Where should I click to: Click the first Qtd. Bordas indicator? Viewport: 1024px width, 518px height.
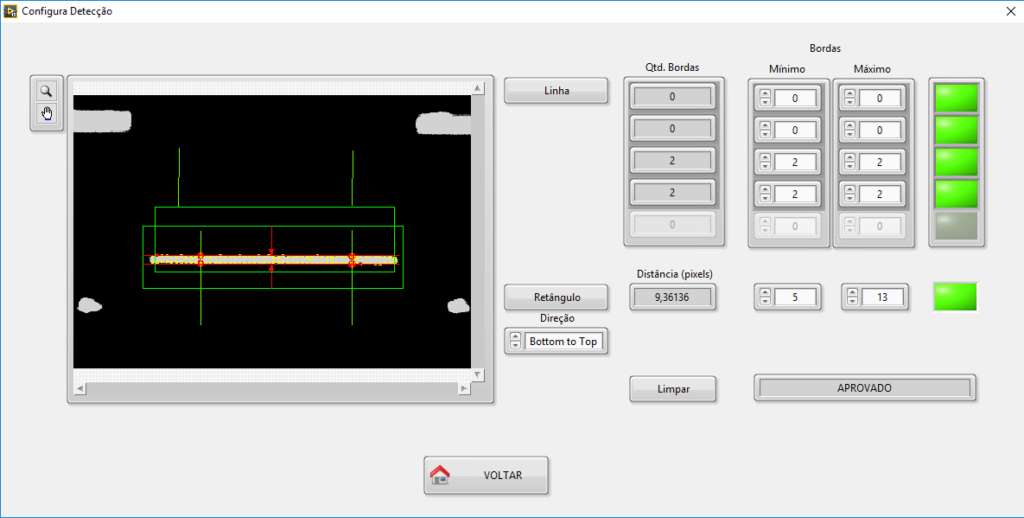(x=673, y=97)
